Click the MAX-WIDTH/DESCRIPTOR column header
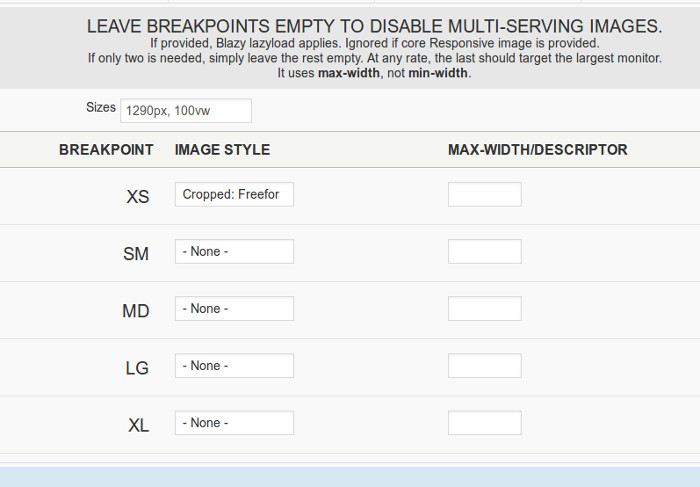Image resolution: width=700 pixels, height=487 pixels. point(537,150)
